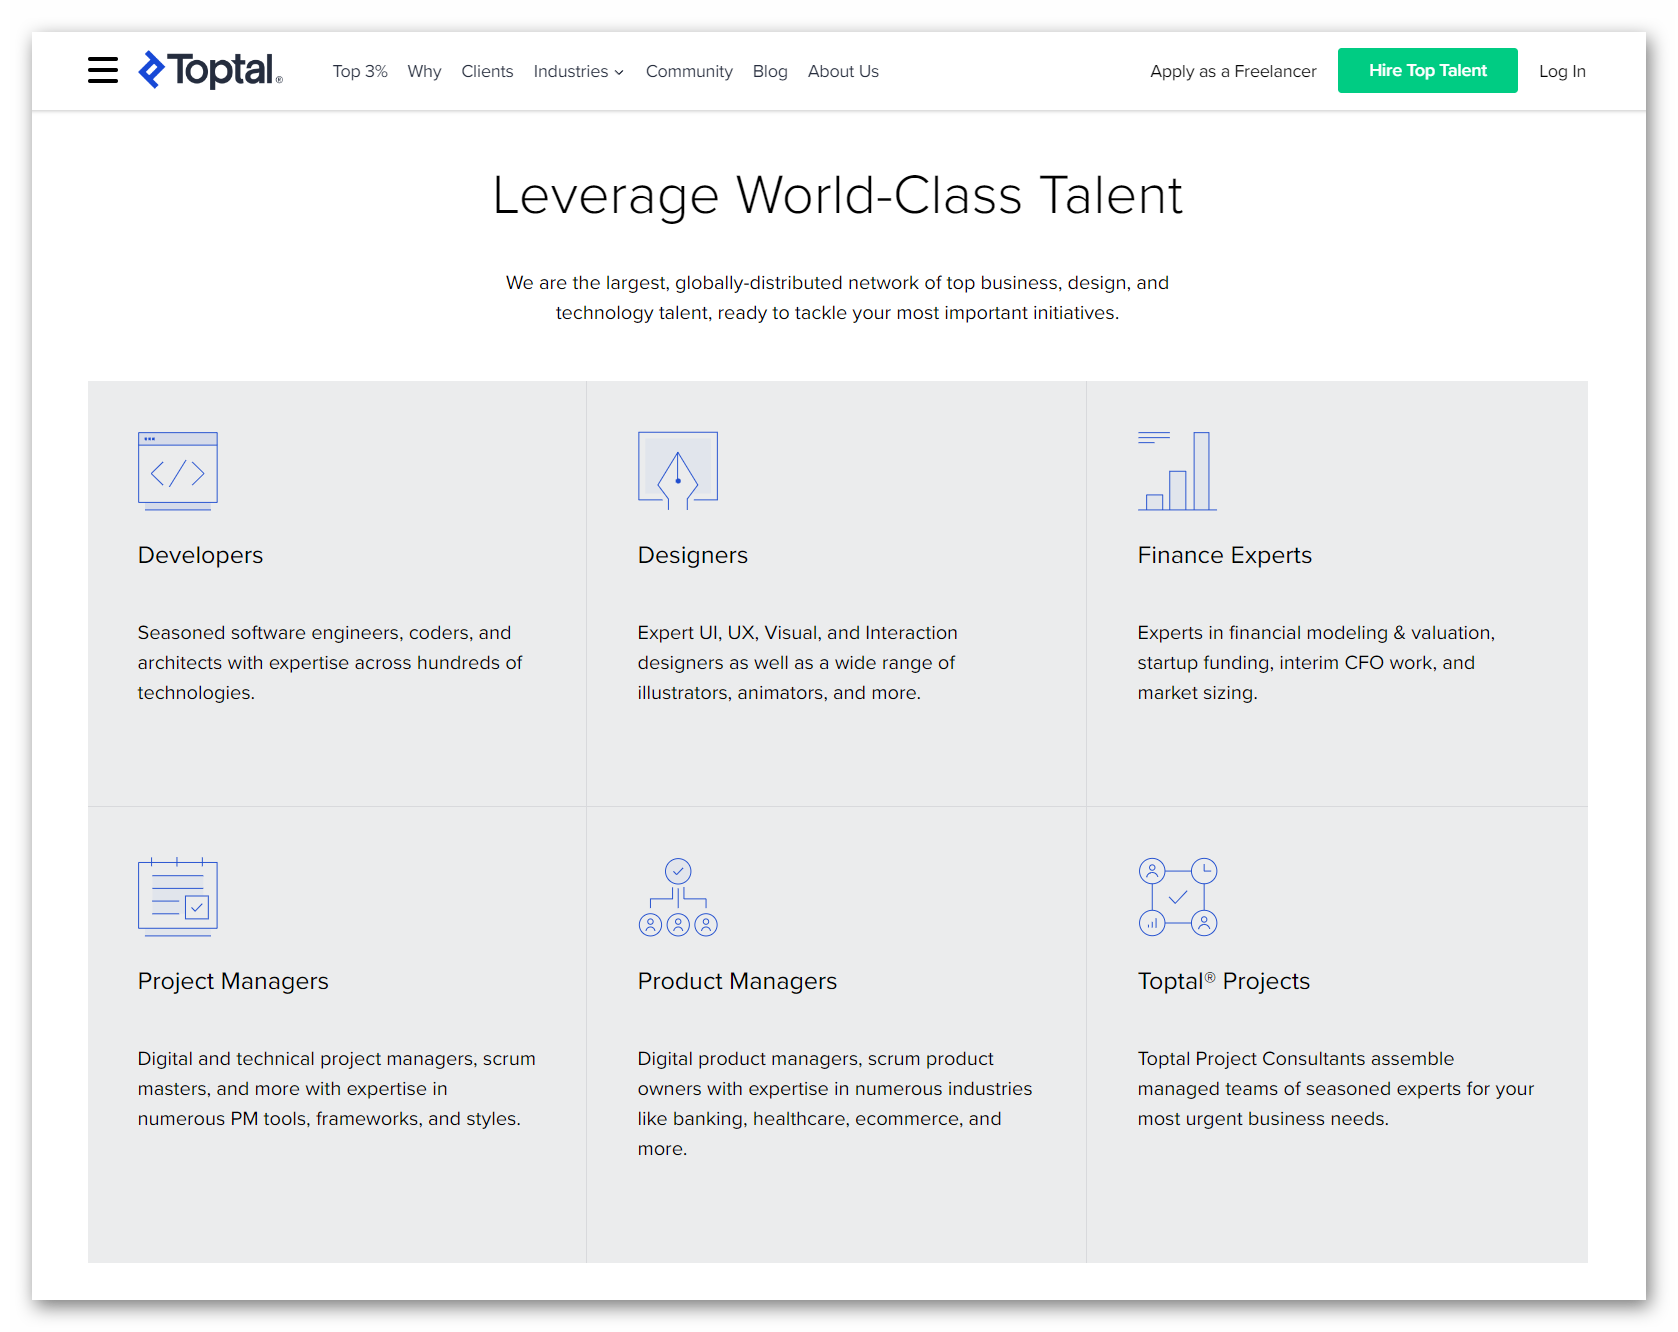
Task: Visit the Community page
Action: pos(689,71)
